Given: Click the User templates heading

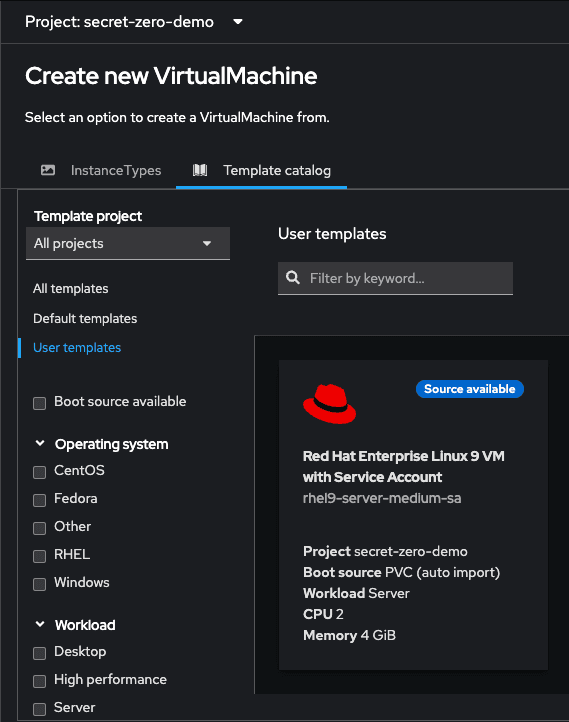Looking at the screenshot, I should 332,234.
